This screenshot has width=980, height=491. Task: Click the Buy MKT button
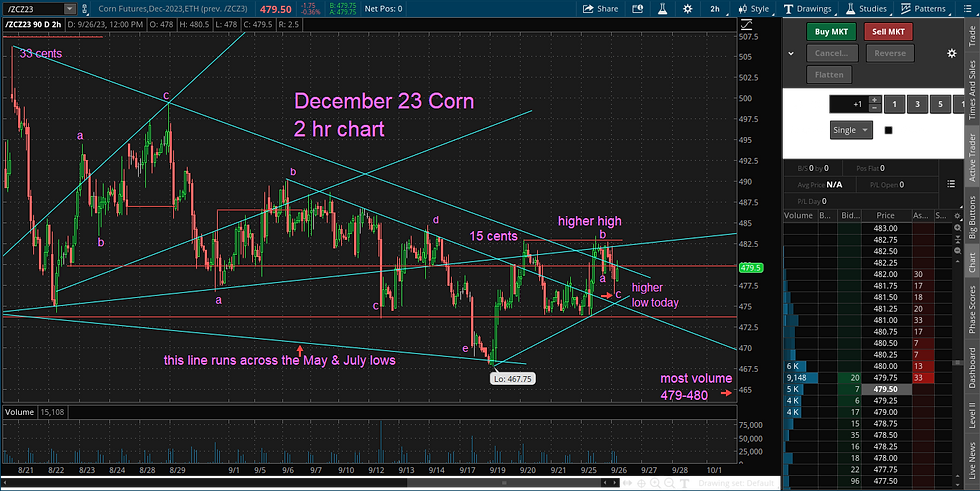coord(831,31)
